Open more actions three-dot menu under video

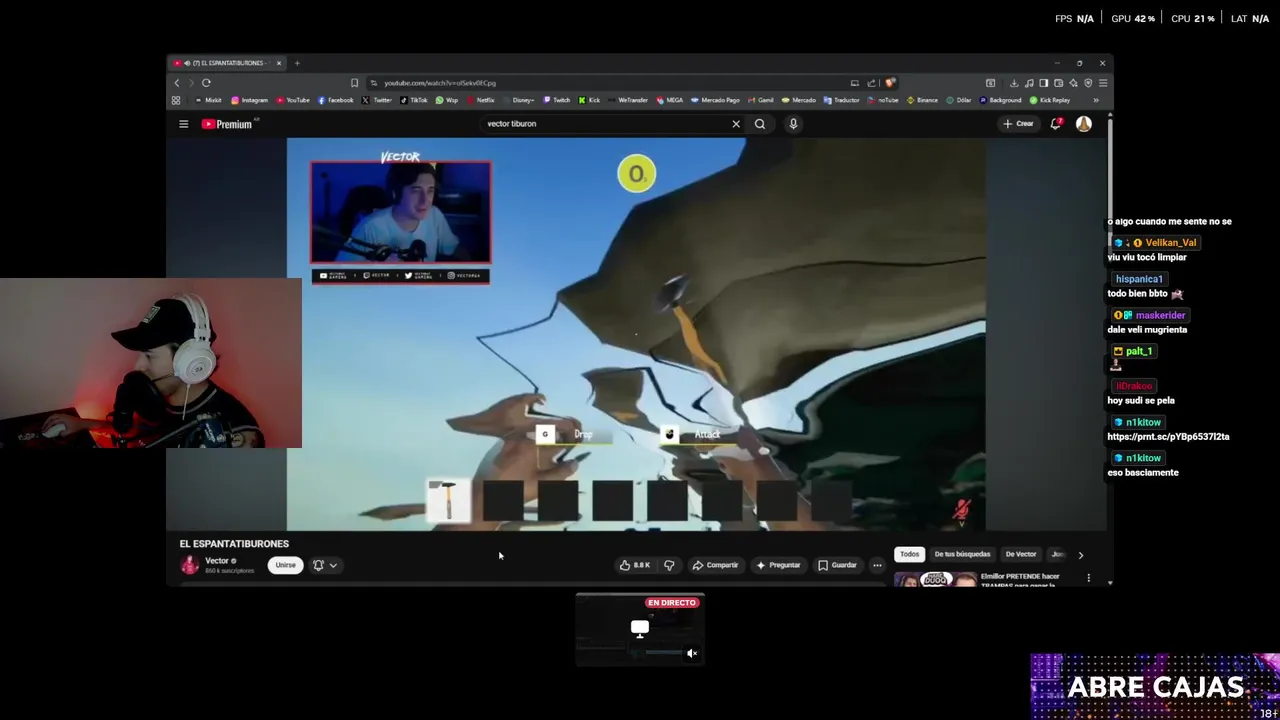pyautogui.click(x=877, y=565)
